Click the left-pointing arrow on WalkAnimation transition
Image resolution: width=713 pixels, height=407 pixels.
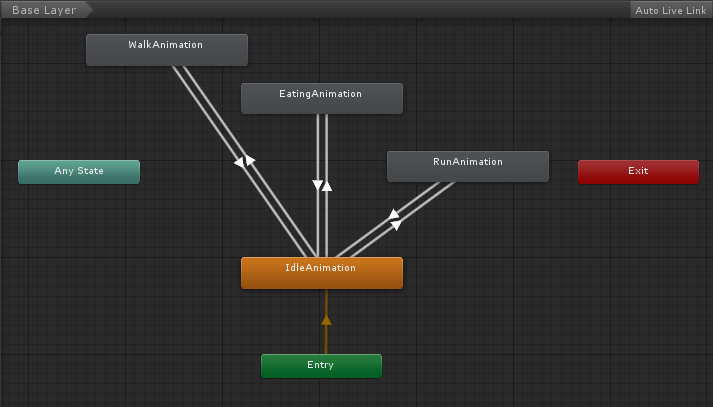coord(240,162)
